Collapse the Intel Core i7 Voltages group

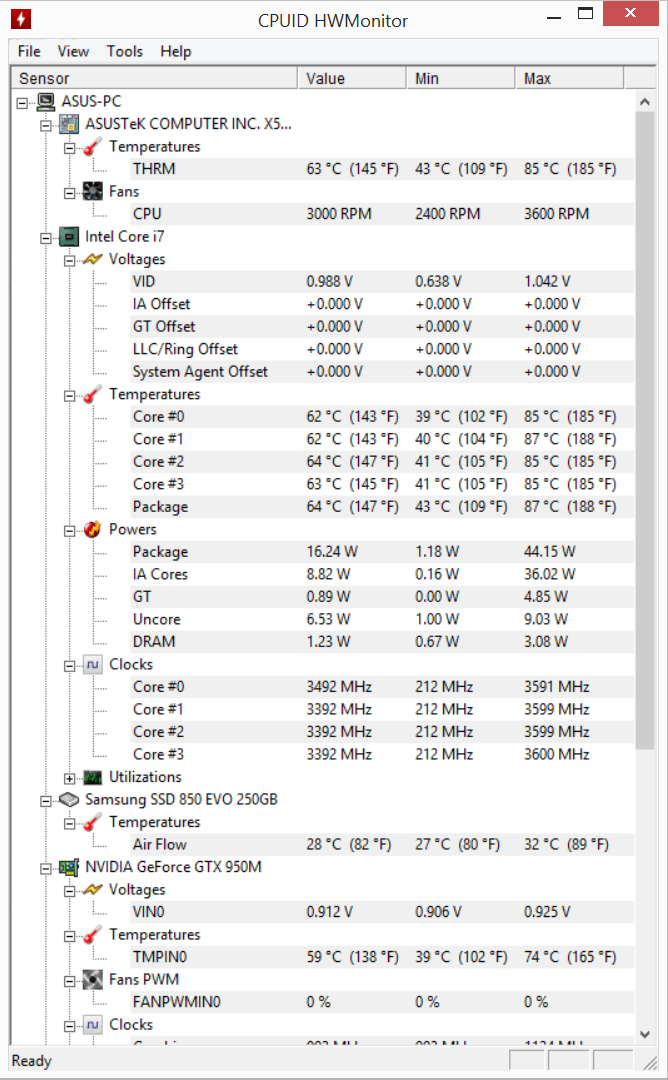(x=70, y=261)
